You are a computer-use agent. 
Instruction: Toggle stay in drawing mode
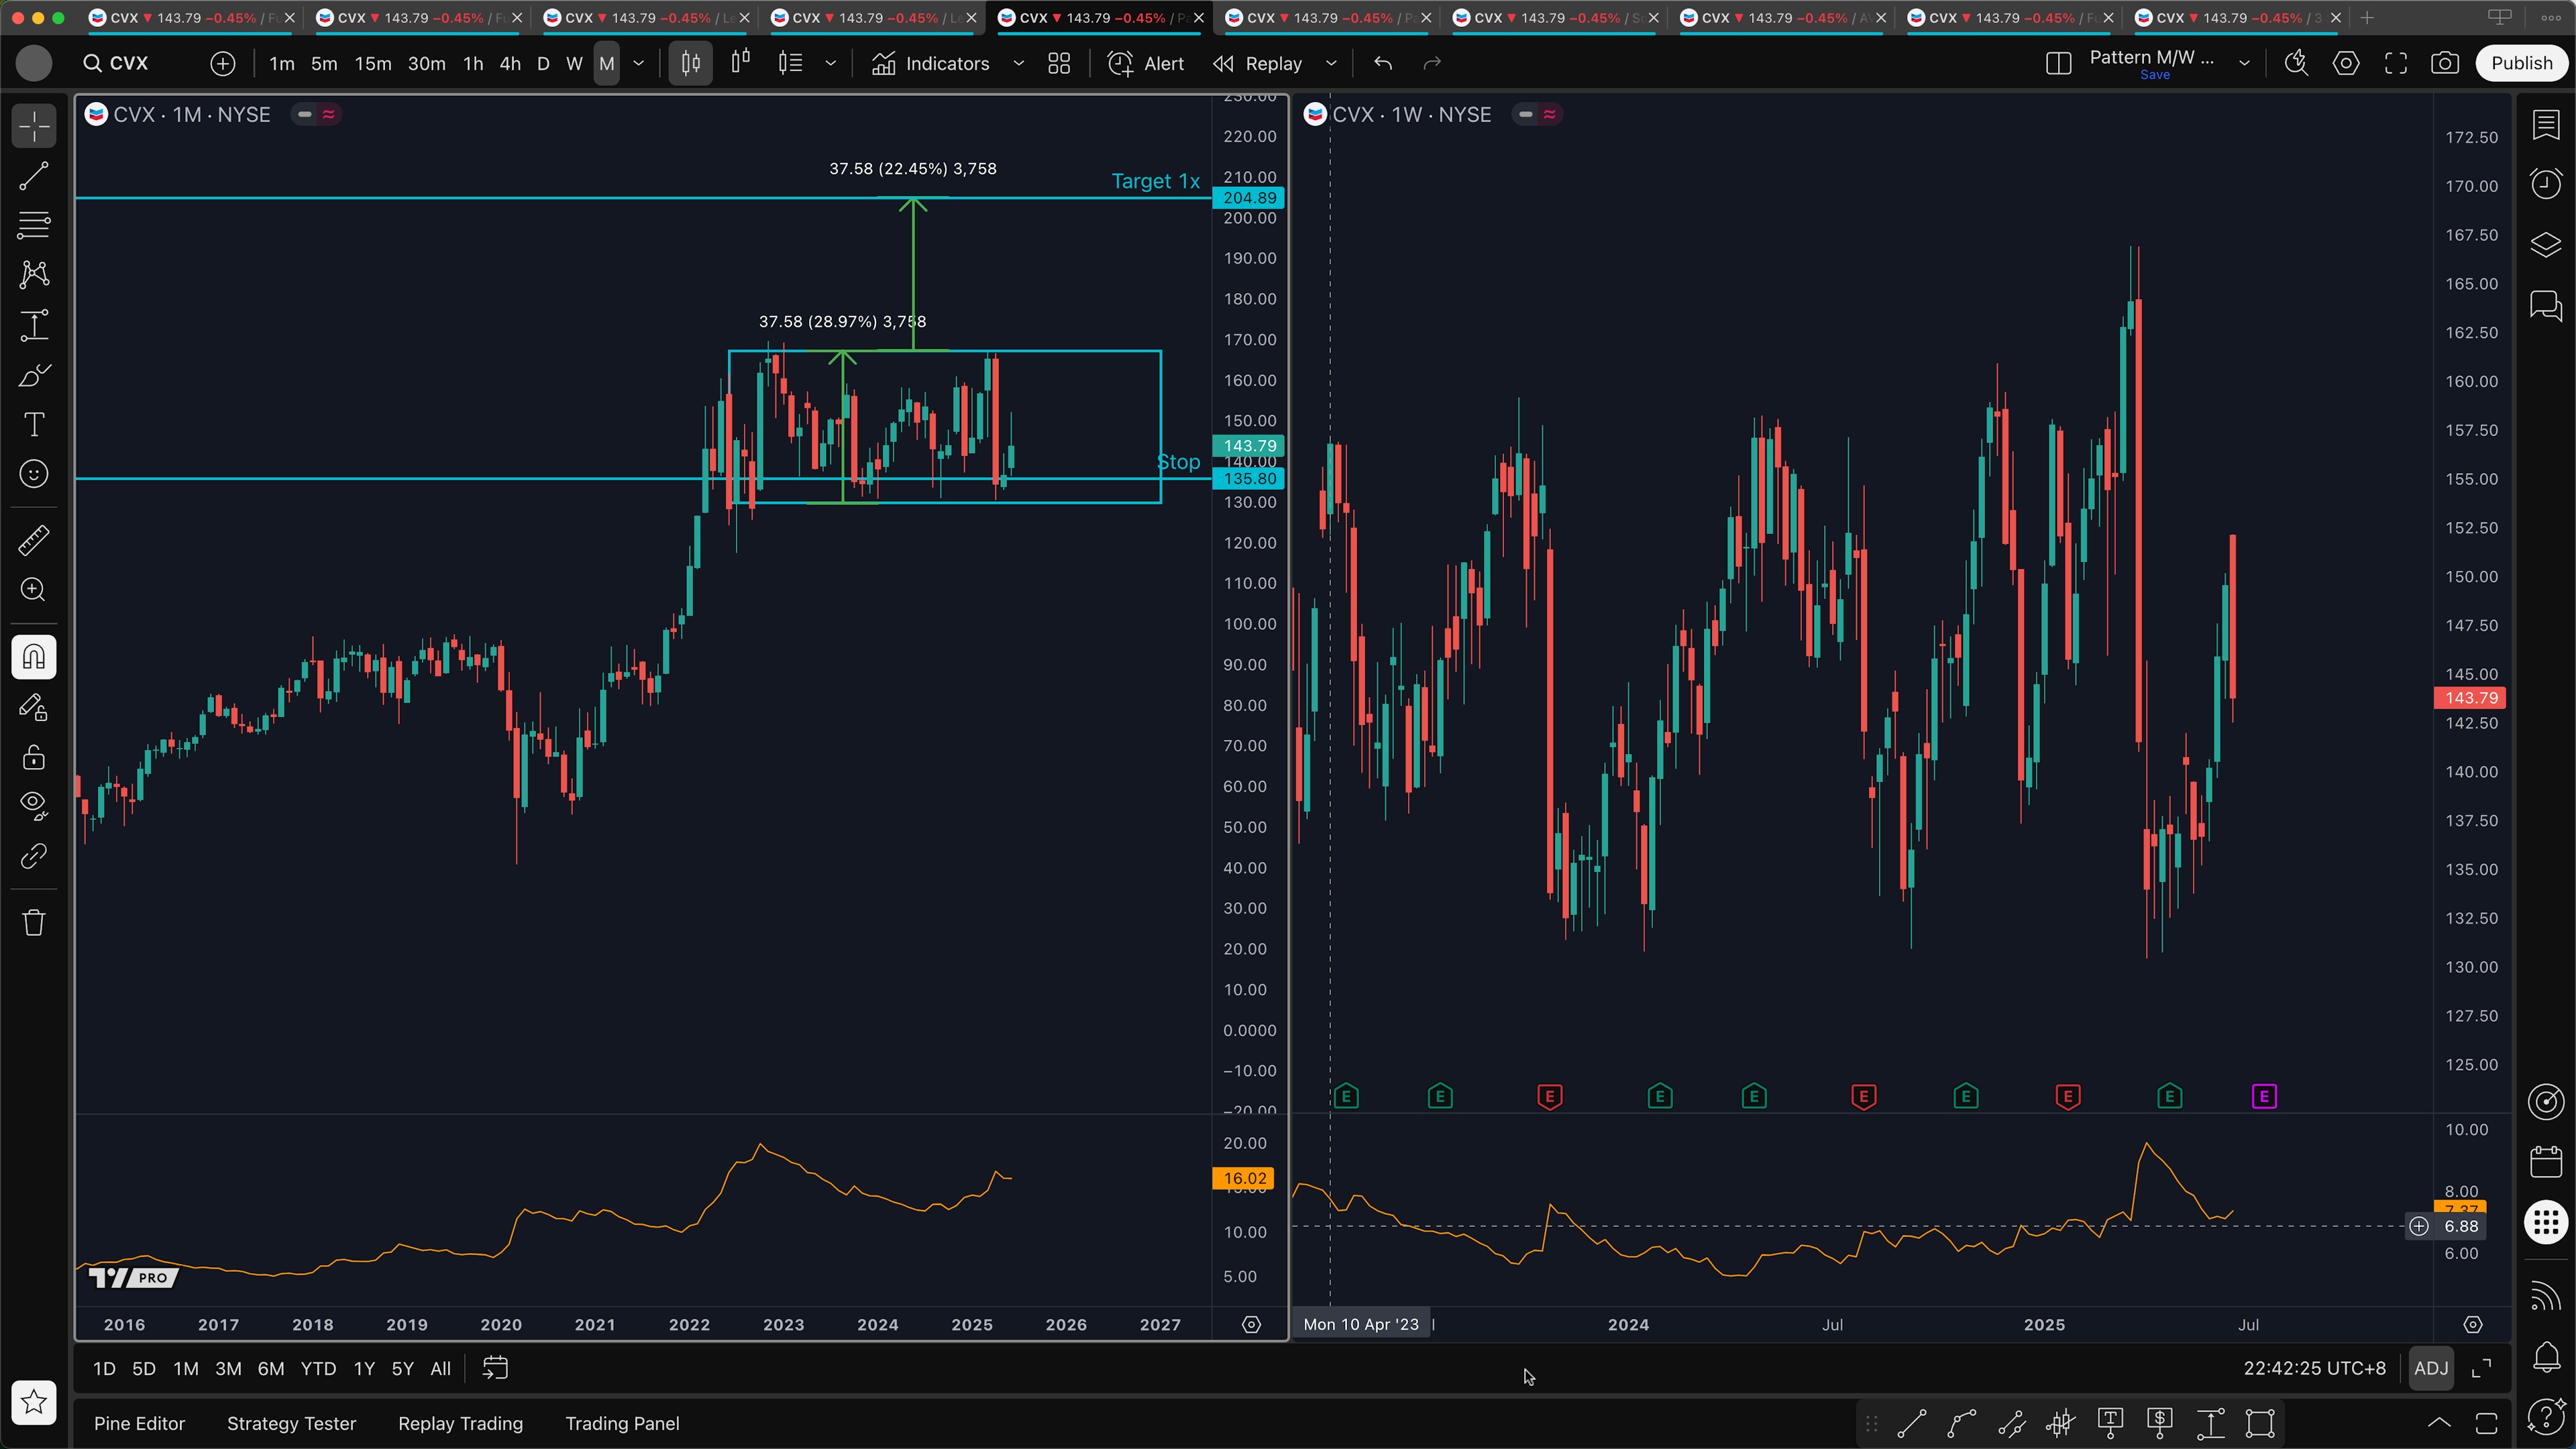[x=34, y=707]
